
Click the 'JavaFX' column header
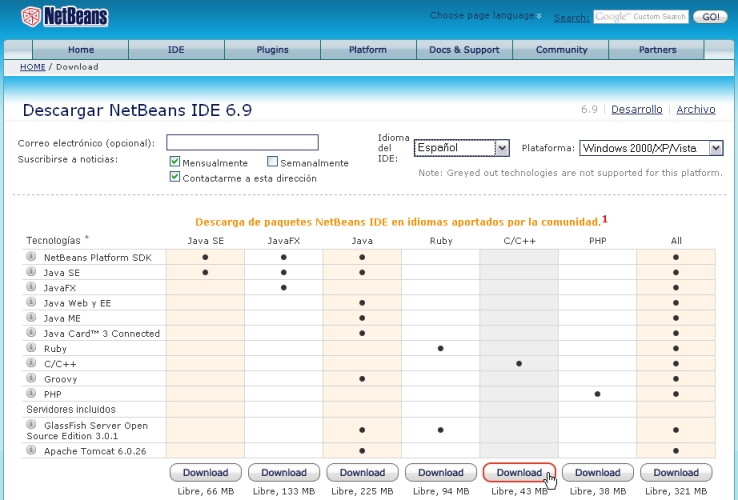tap(284, 241)
